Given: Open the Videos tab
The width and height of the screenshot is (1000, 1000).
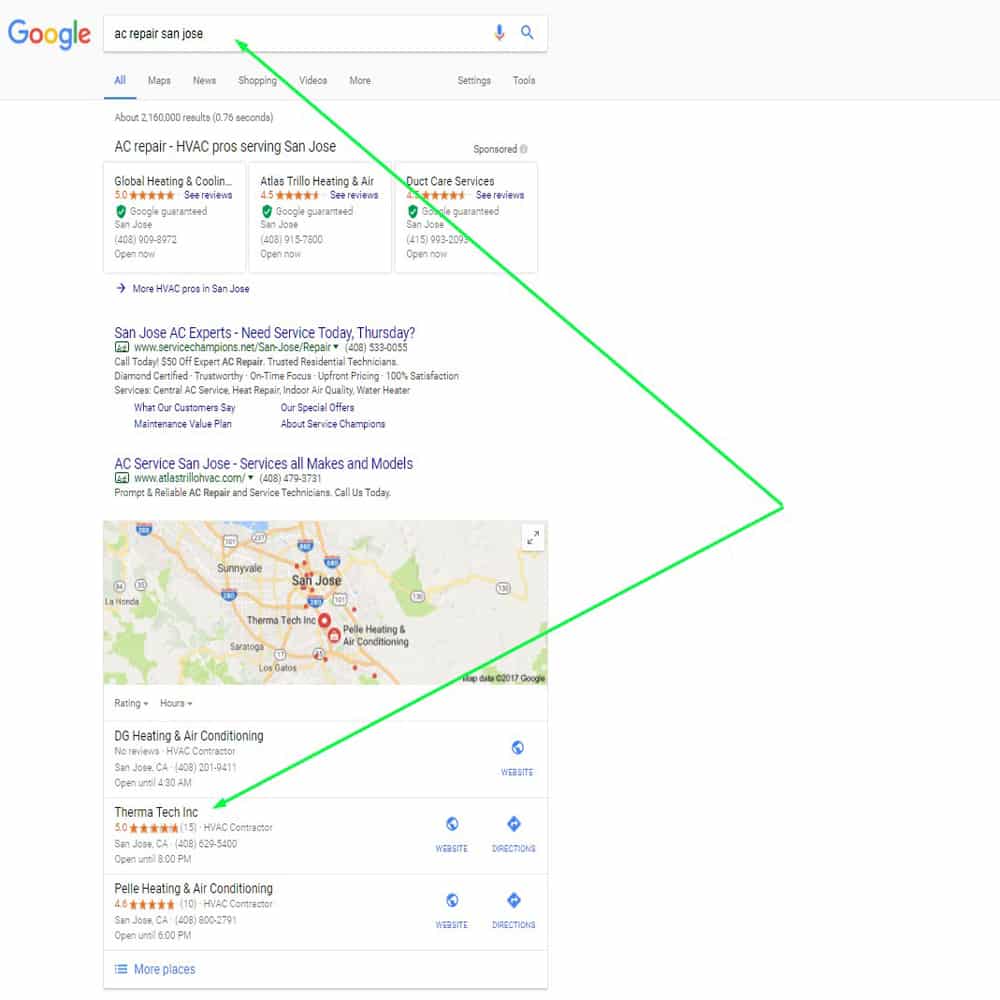Looking at the screenshot, I should [312, 80].
